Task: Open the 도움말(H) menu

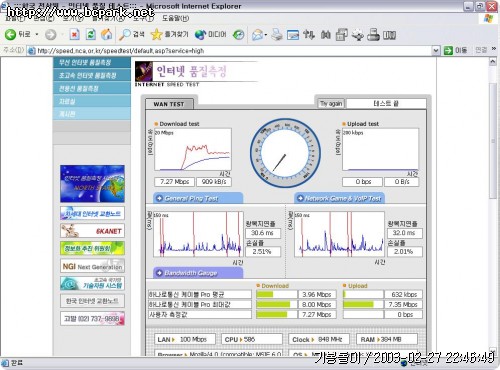Action: (x=176, y=18)
